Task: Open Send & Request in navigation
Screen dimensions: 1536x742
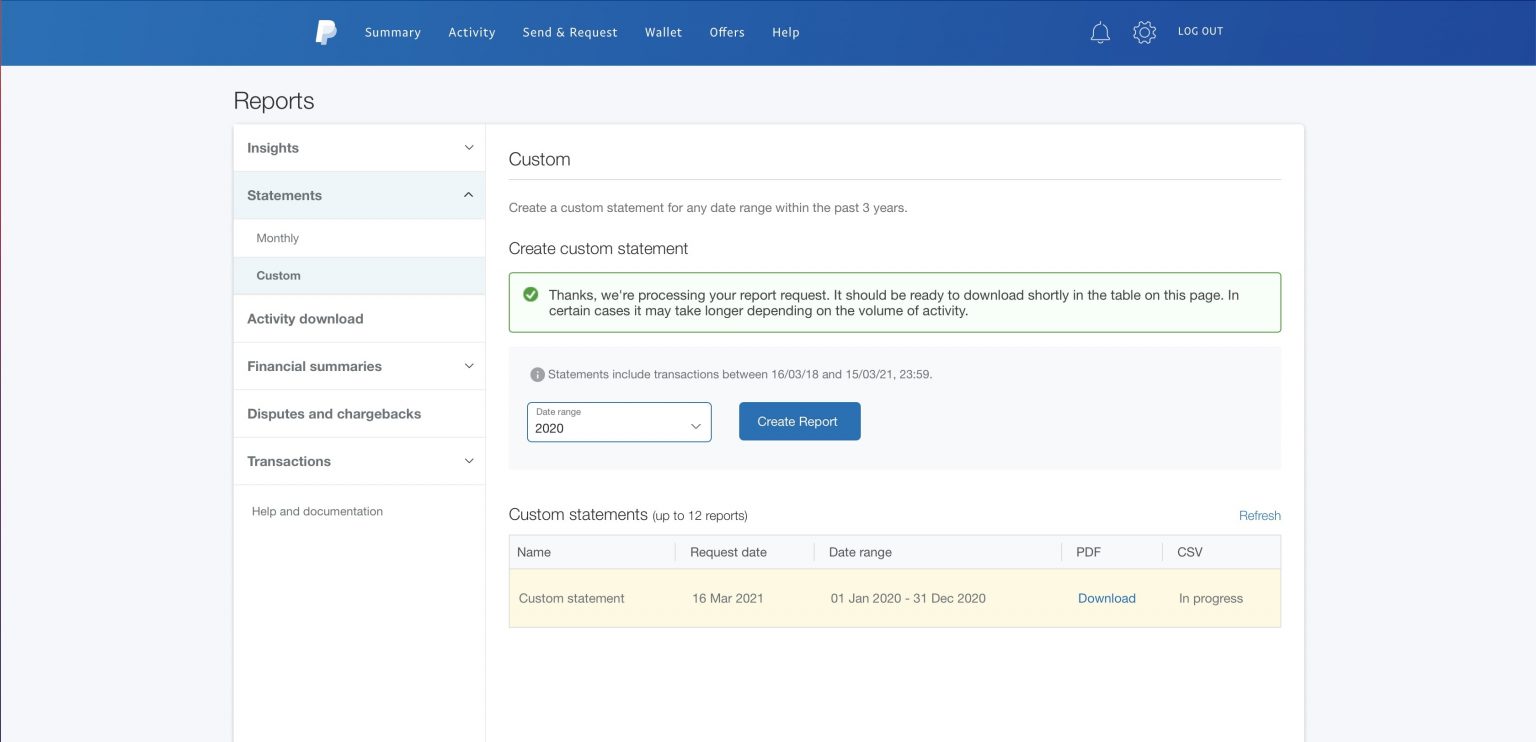Action: 570,32
